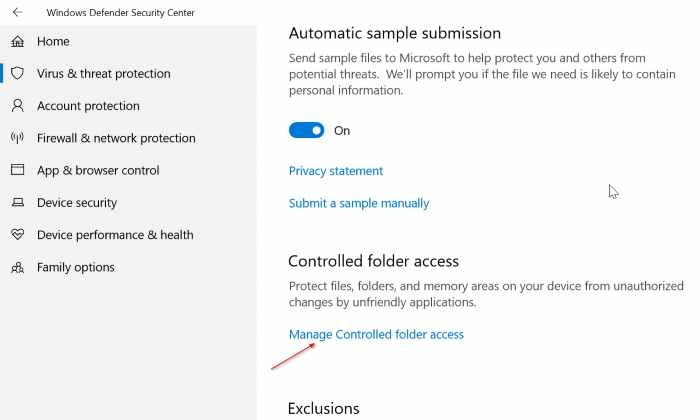Open Firewall & network protection page

tap(116, 138)
